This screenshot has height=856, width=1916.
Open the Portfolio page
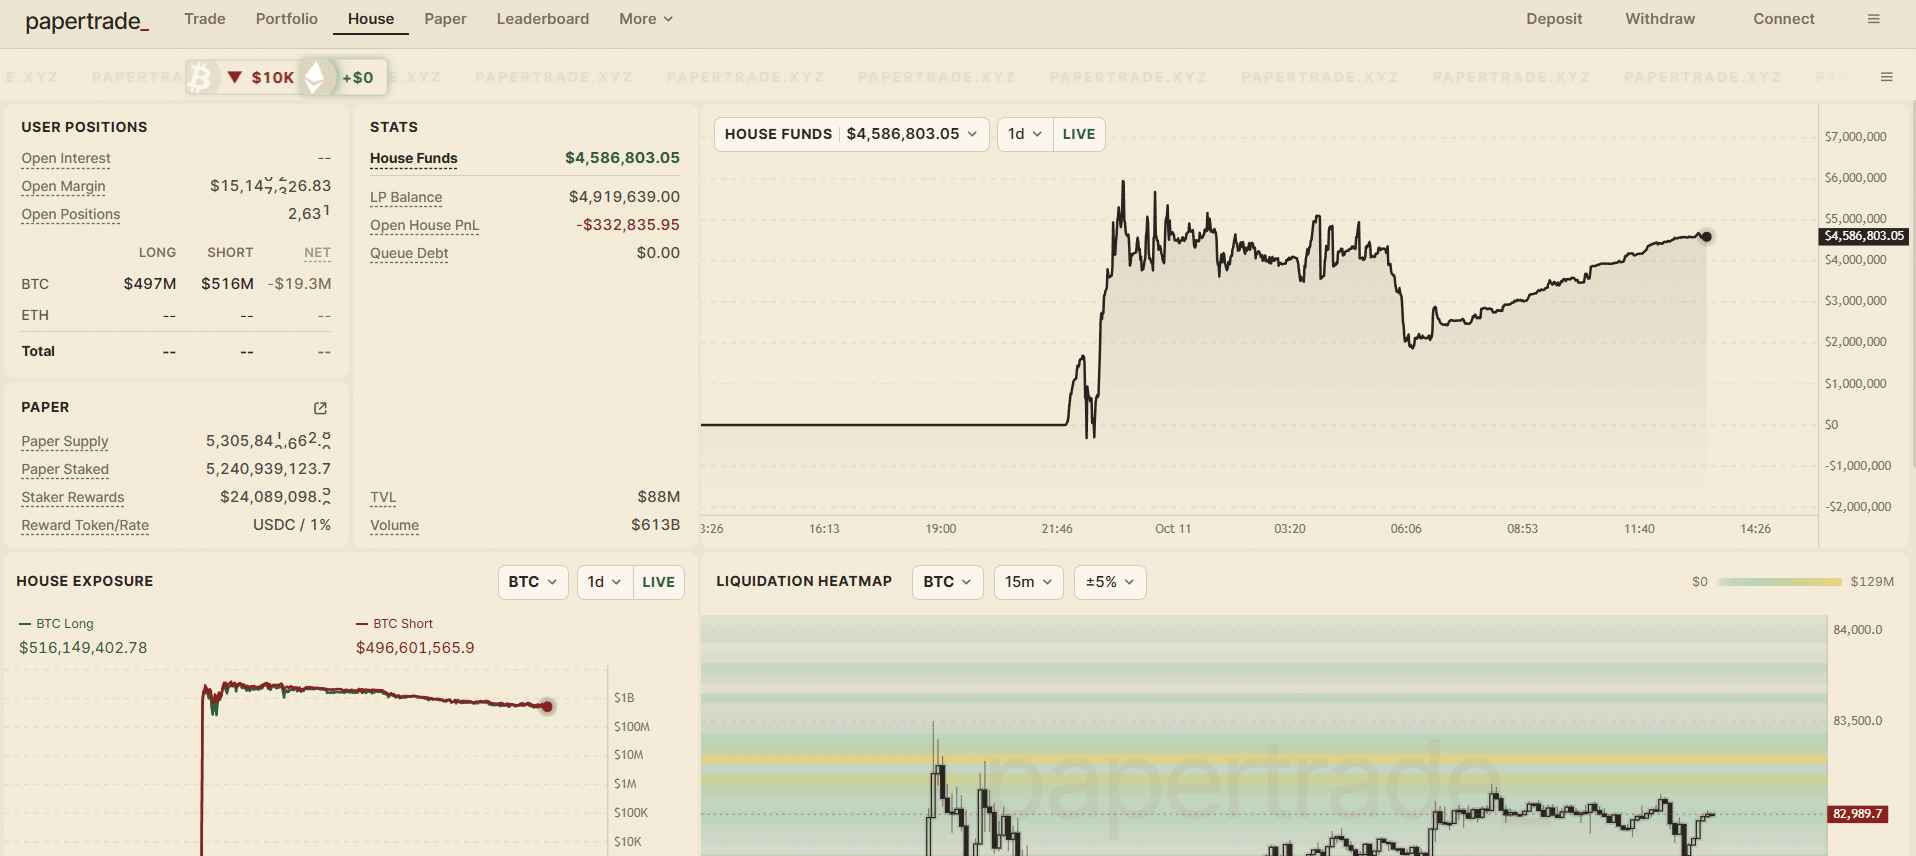click(x=287, y=19)
